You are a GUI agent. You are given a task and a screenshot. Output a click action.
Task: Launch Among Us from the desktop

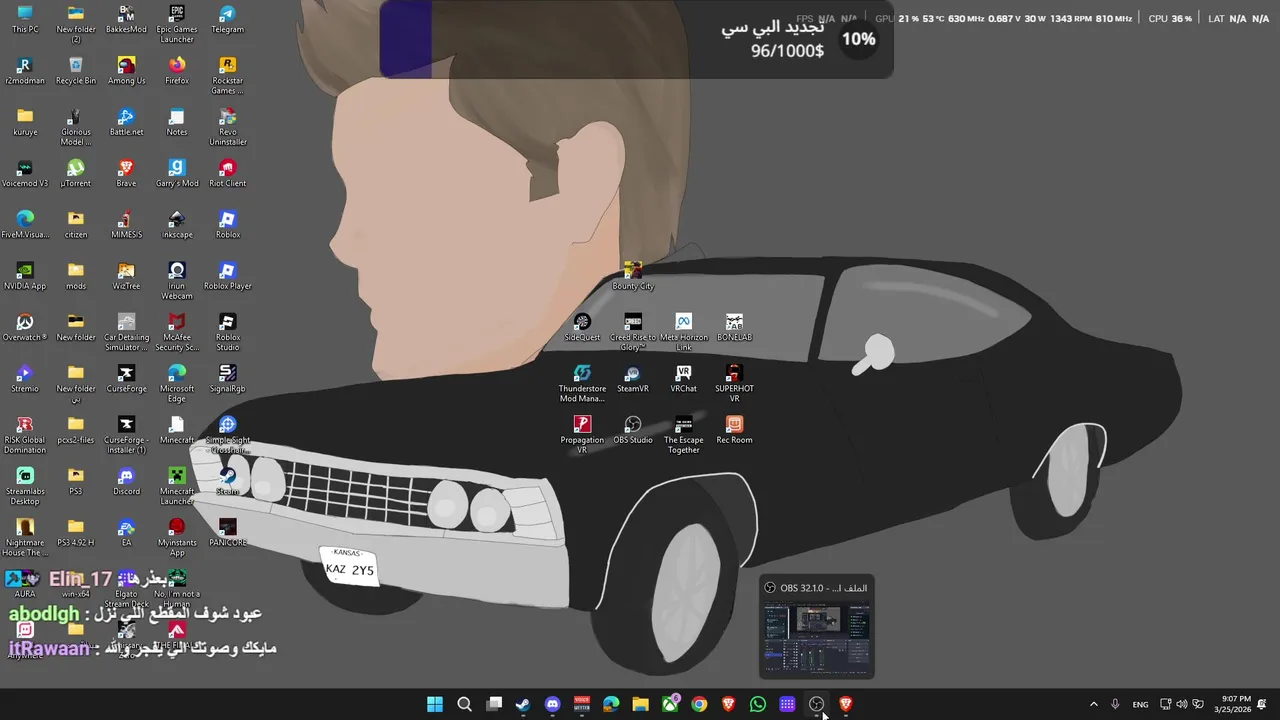point(126,71)
